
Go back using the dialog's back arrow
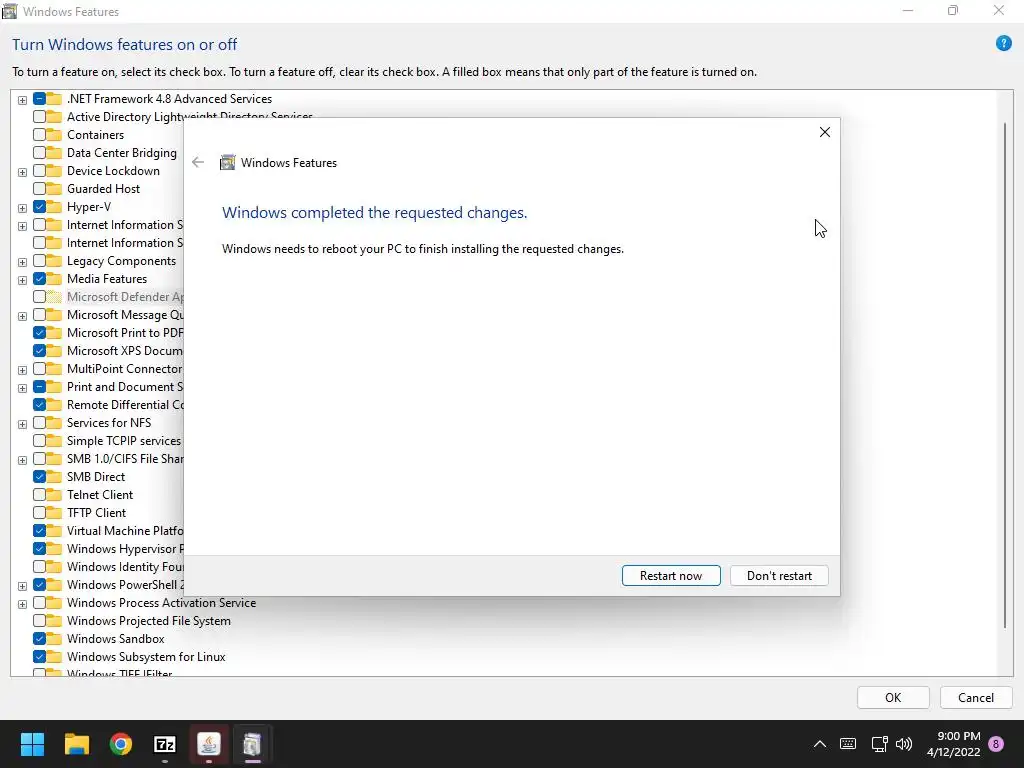[x=198, y=163]
